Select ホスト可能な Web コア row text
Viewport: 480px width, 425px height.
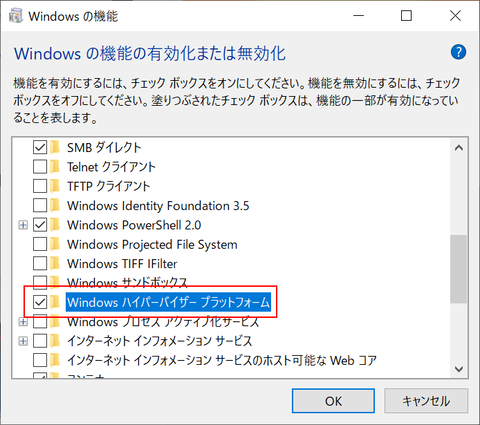click(222, 360)
